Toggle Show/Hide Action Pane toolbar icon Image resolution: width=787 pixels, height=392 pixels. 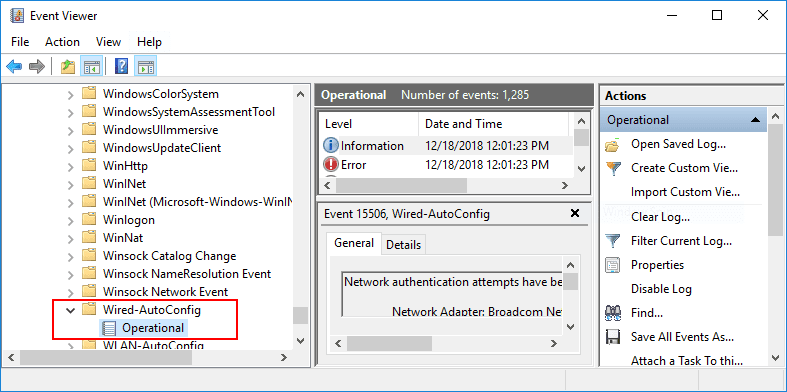pos(146,66)
